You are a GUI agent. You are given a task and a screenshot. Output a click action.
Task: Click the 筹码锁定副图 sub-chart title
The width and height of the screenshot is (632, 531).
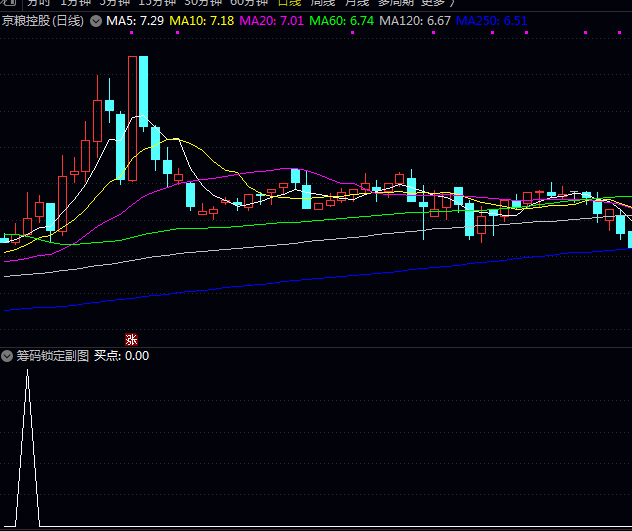click(52, 355)
